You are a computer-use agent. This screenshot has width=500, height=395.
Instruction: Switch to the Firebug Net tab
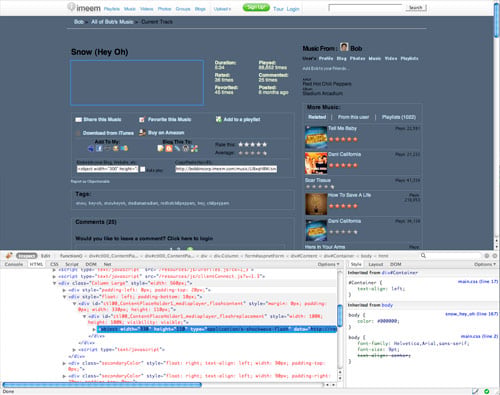pos(107,264)
